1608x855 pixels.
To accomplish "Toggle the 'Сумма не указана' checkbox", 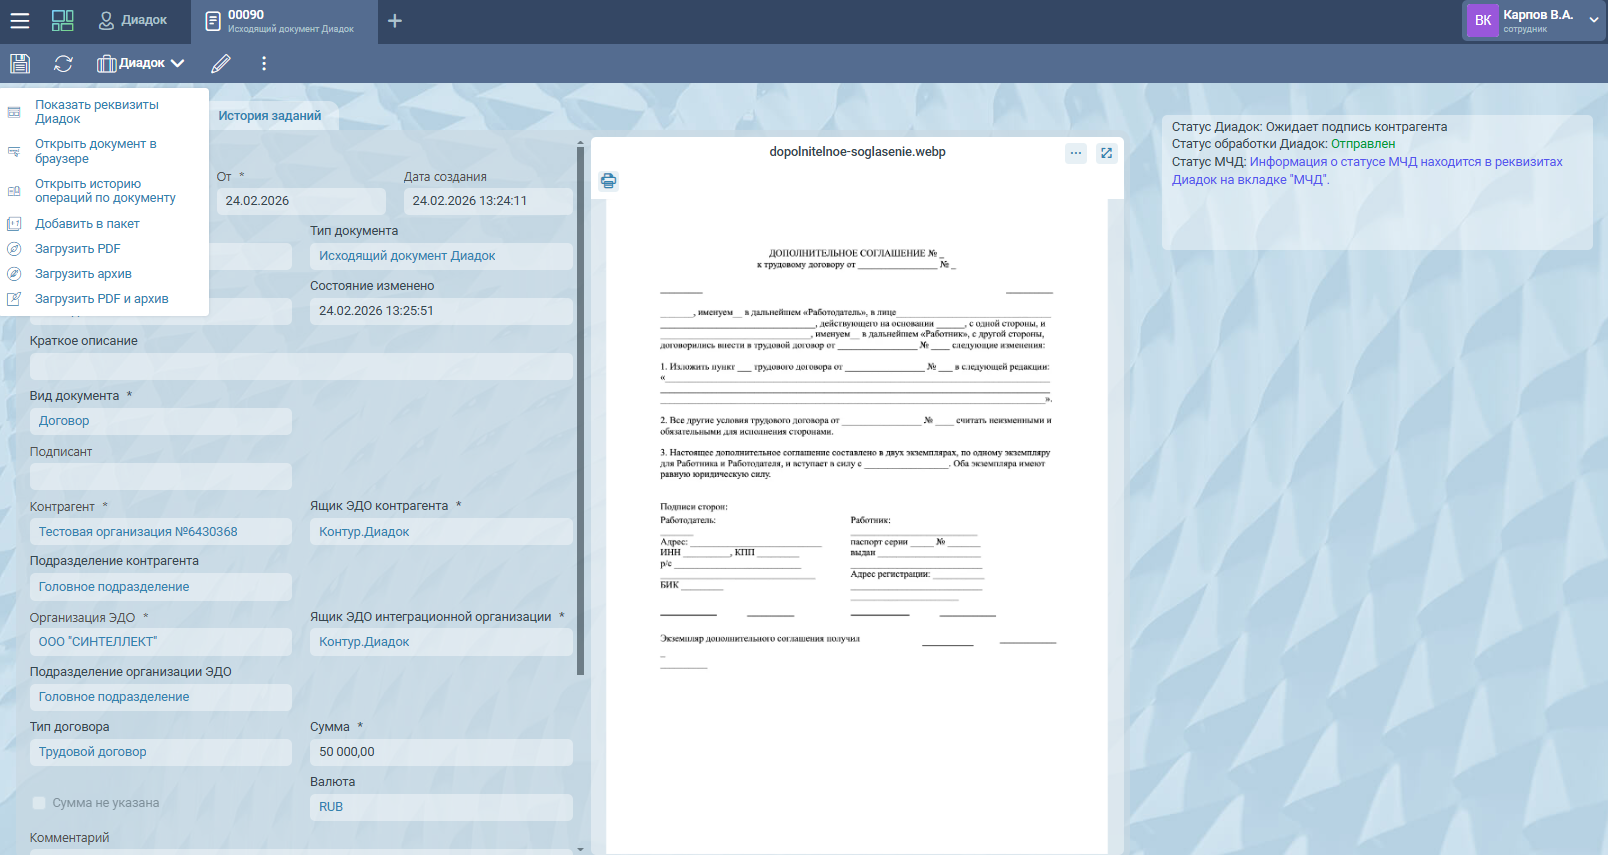I will [40, 803].
